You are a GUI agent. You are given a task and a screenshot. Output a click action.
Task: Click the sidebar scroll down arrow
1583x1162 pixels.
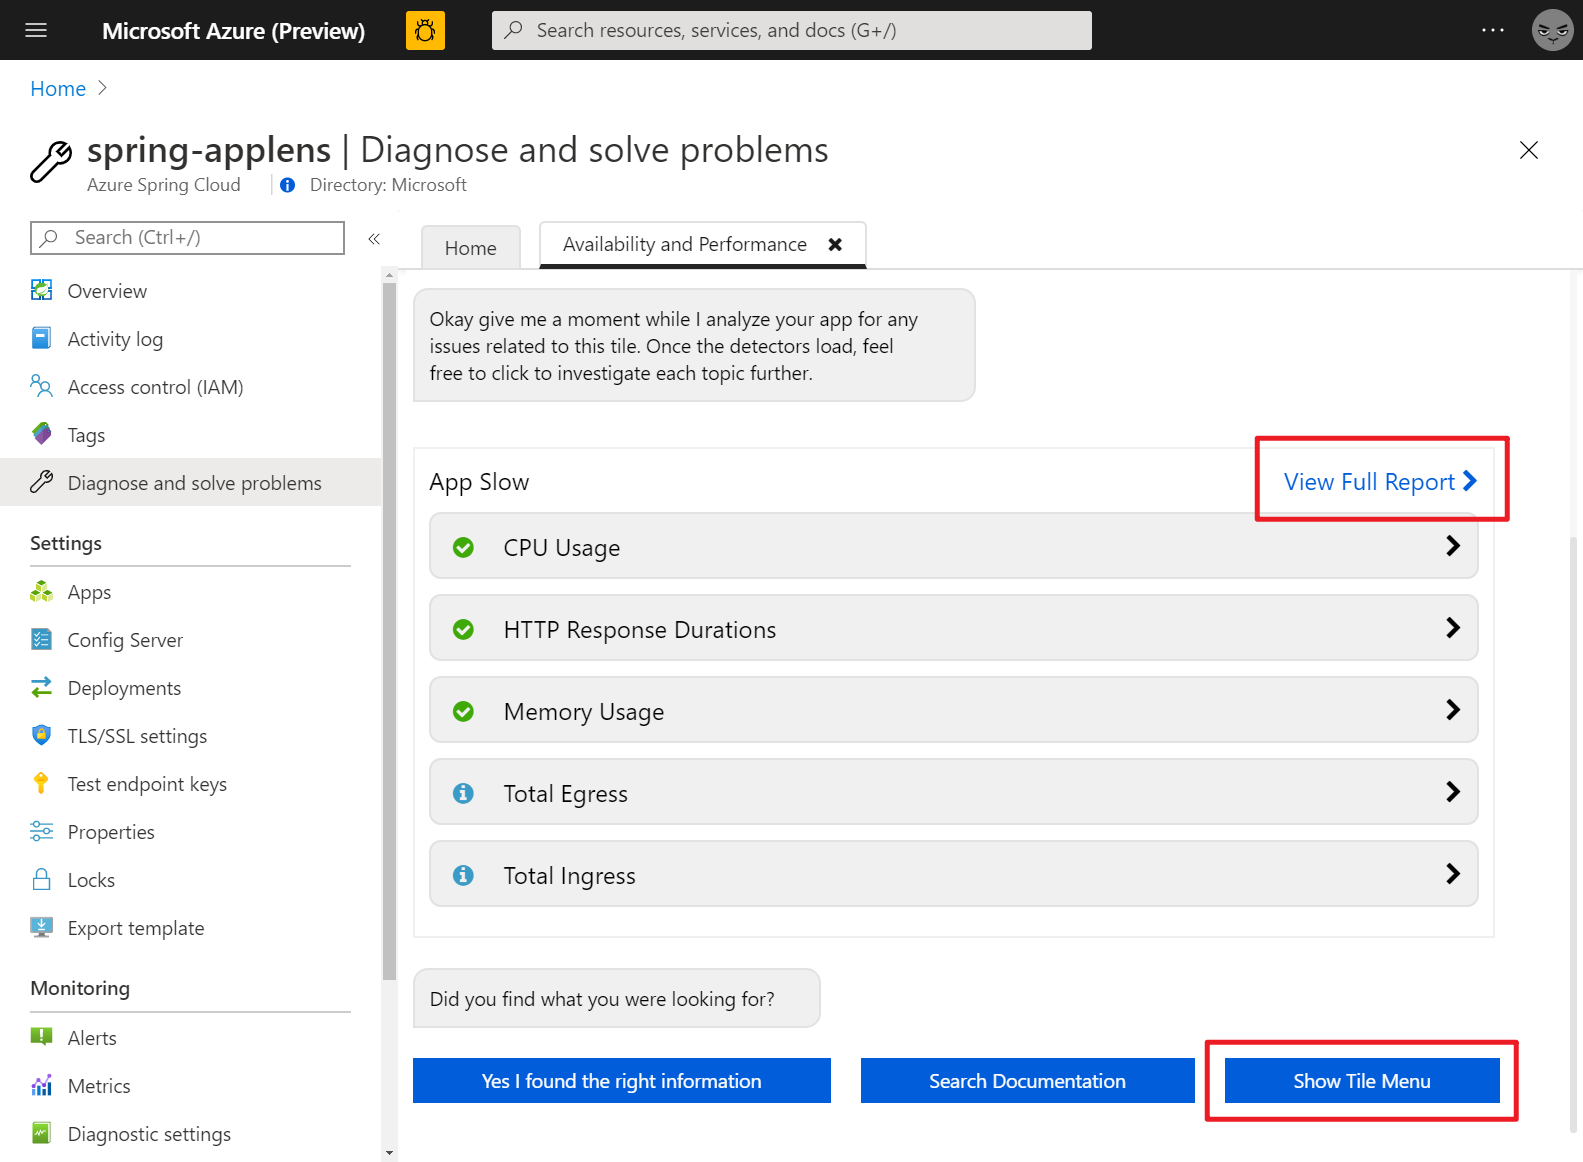click(x=389, y=1153)
